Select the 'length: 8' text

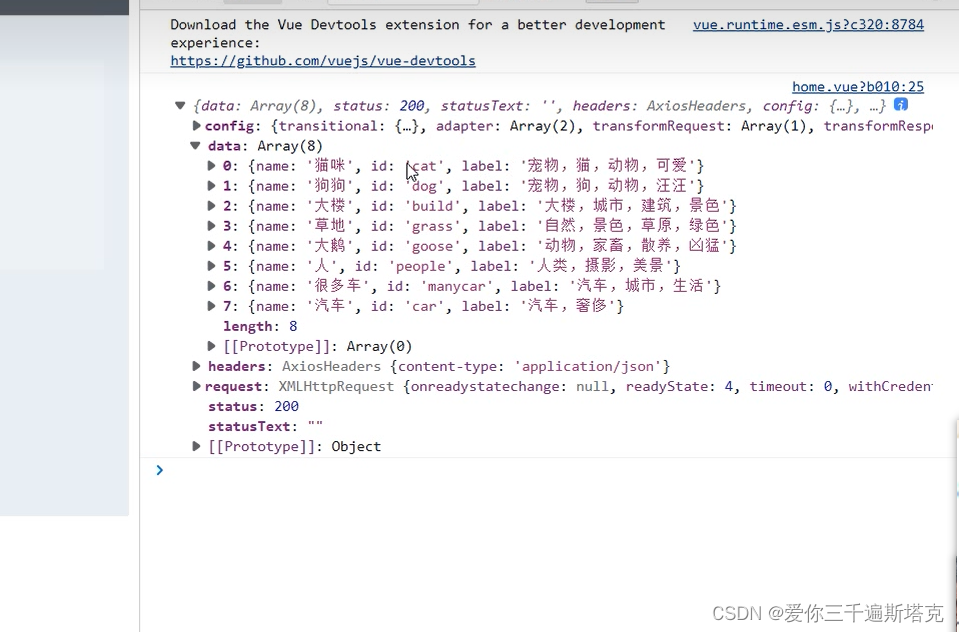pyautogui.click(x=260, y=326)
